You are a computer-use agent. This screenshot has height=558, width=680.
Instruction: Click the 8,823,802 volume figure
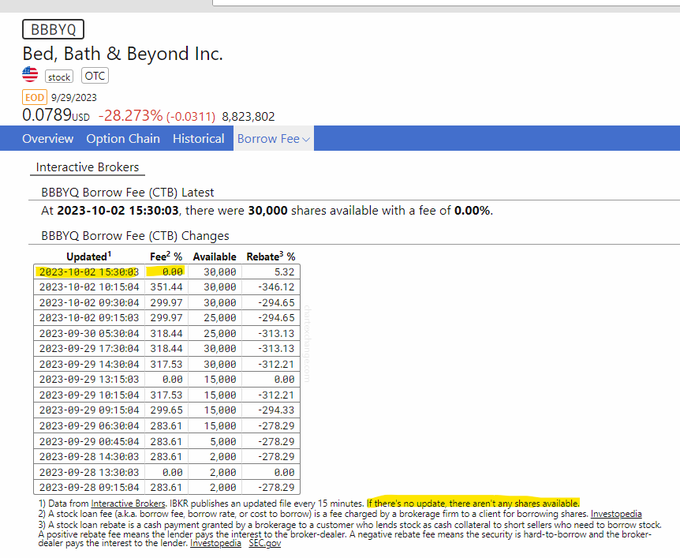248,117
